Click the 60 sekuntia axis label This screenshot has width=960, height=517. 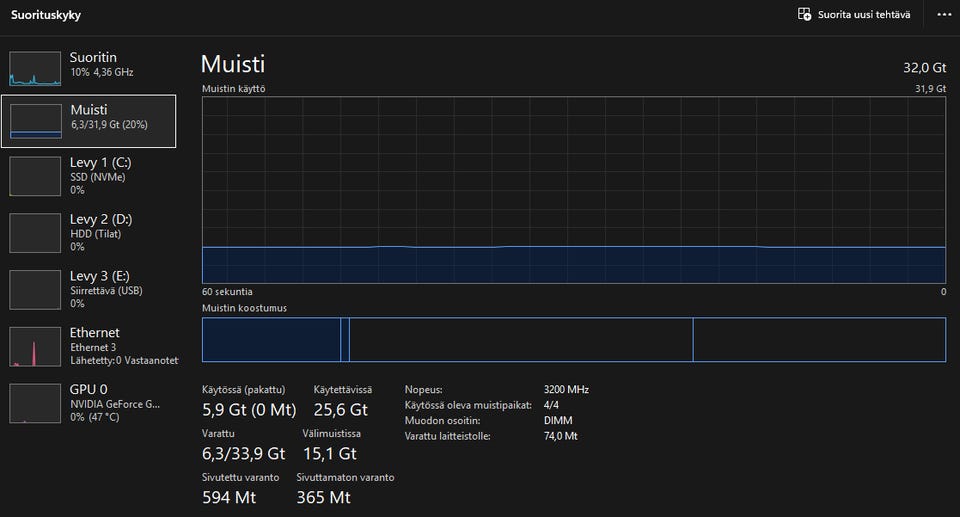pyautogui.click(x=227, y=292)
